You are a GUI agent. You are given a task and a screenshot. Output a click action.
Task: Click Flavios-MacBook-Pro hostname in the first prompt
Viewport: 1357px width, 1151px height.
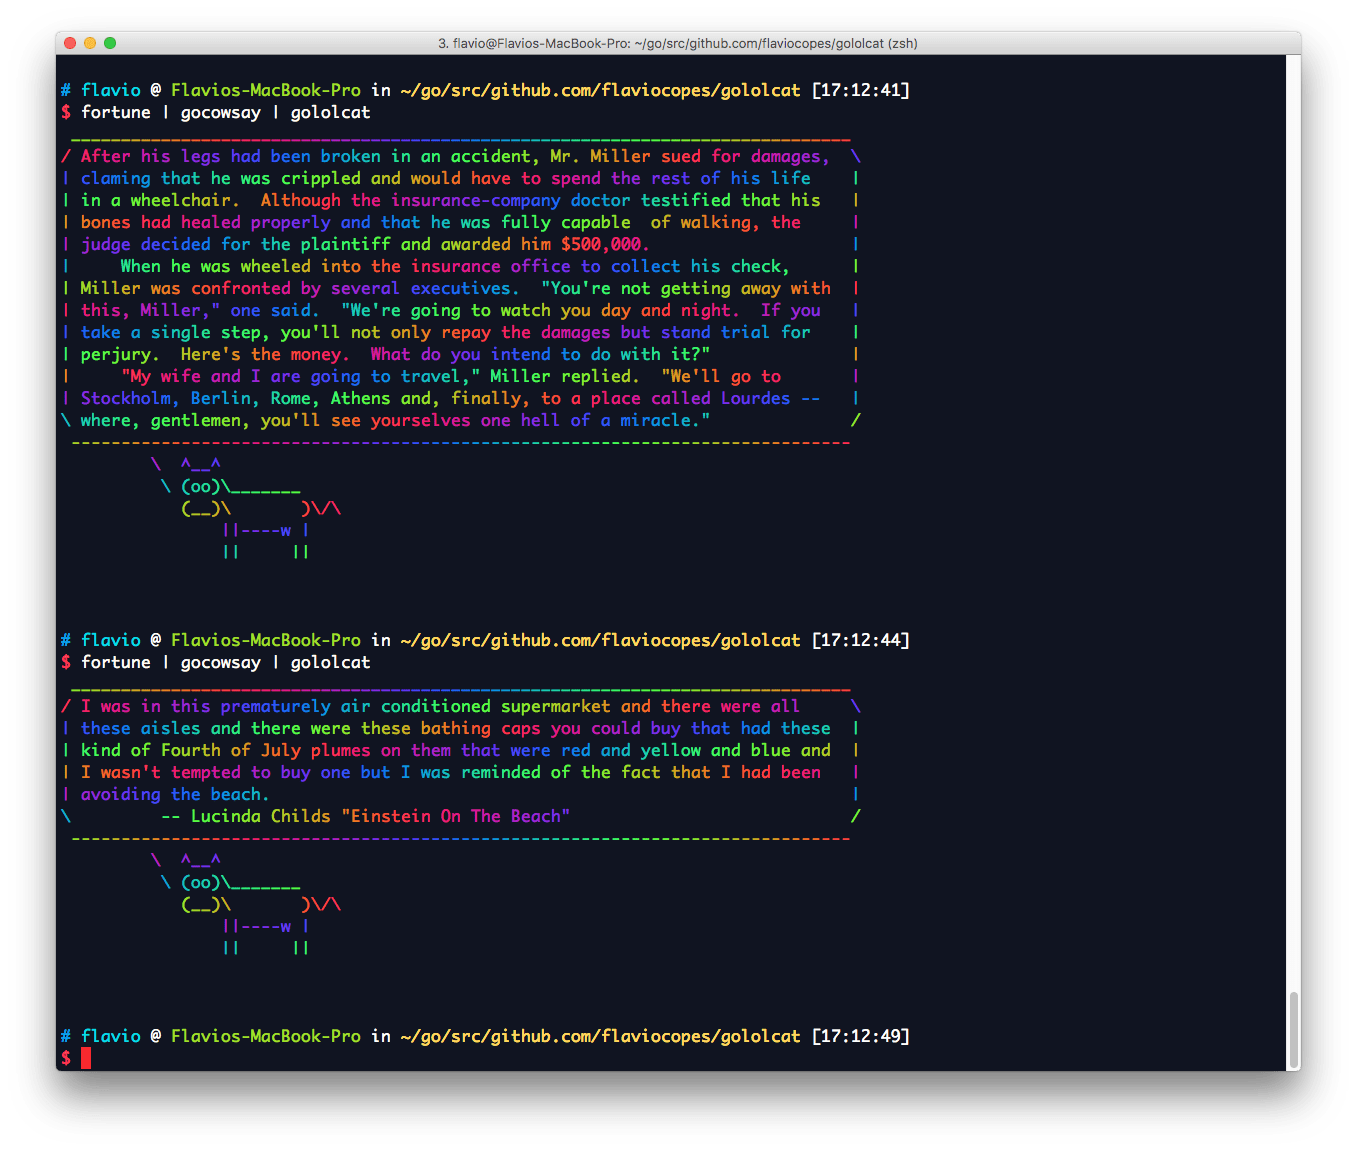[265, 90]
